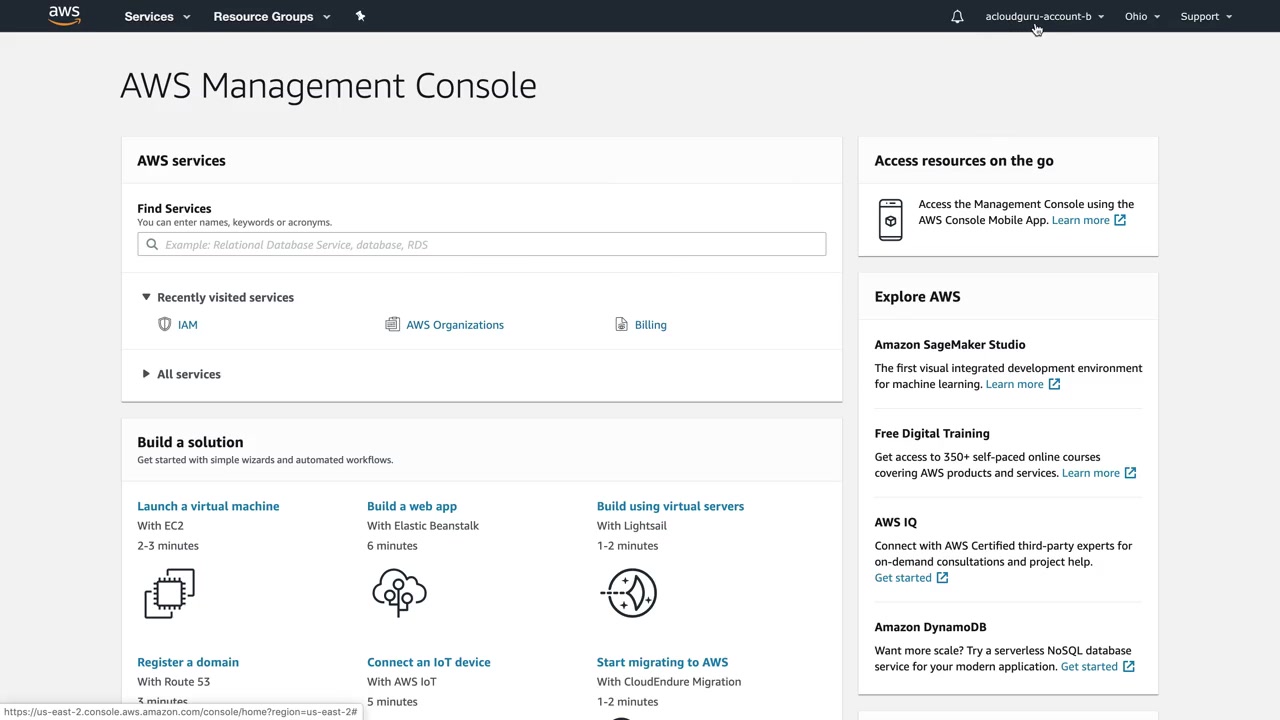Click the mobile app phone icon
Screen dimensions: 1280x720
coord(890,219)
